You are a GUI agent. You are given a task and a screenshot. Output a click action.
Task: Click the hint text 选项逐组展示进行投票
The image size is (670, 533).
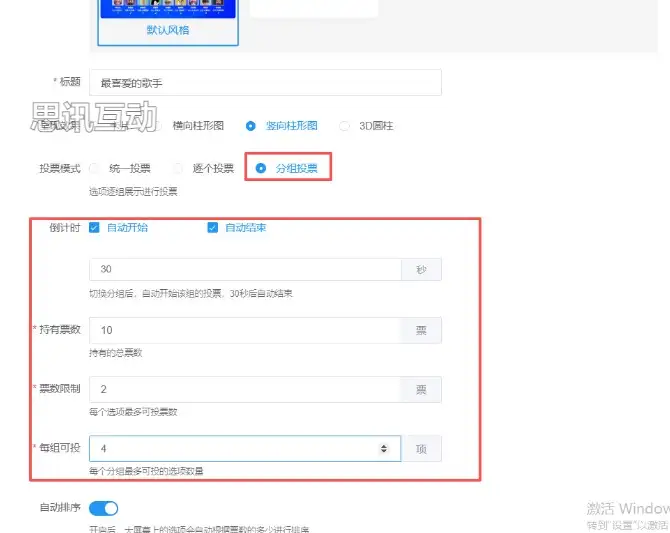(x=133, y=191)
